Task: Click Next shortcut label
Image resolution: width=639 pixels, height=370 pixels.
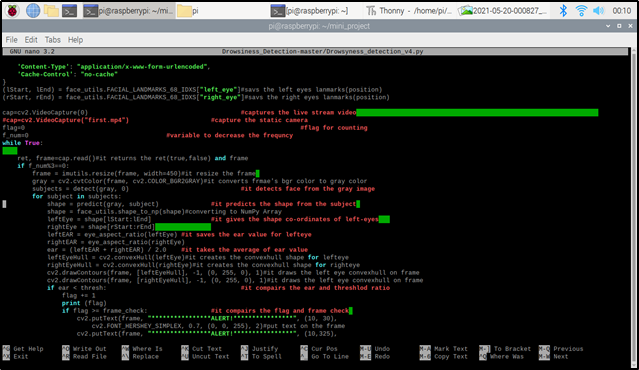Action: pyautogui.click(x=561, y=357)
